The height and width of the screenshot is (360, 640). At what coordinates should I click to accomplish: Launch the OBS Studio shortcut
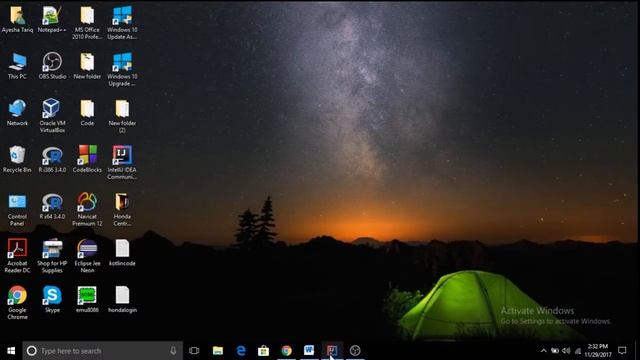(52, 66)
